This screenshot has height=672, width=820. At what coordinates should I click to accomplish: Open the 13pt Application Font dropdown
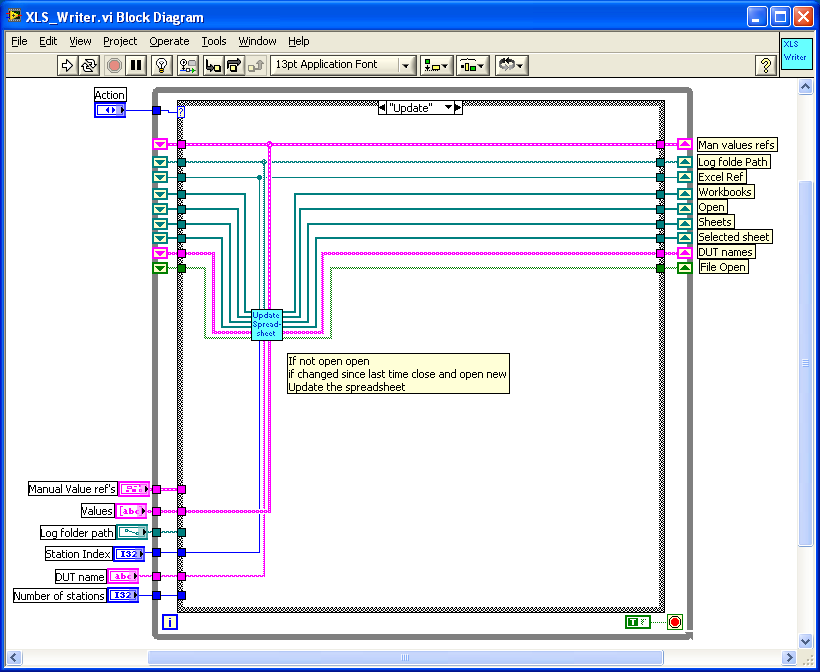pos(343,65)
